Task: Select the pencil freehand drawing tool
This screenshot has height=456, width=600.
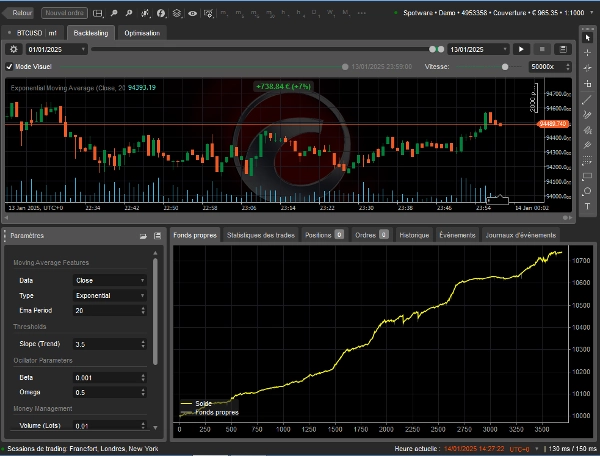Action: point(587,115)
